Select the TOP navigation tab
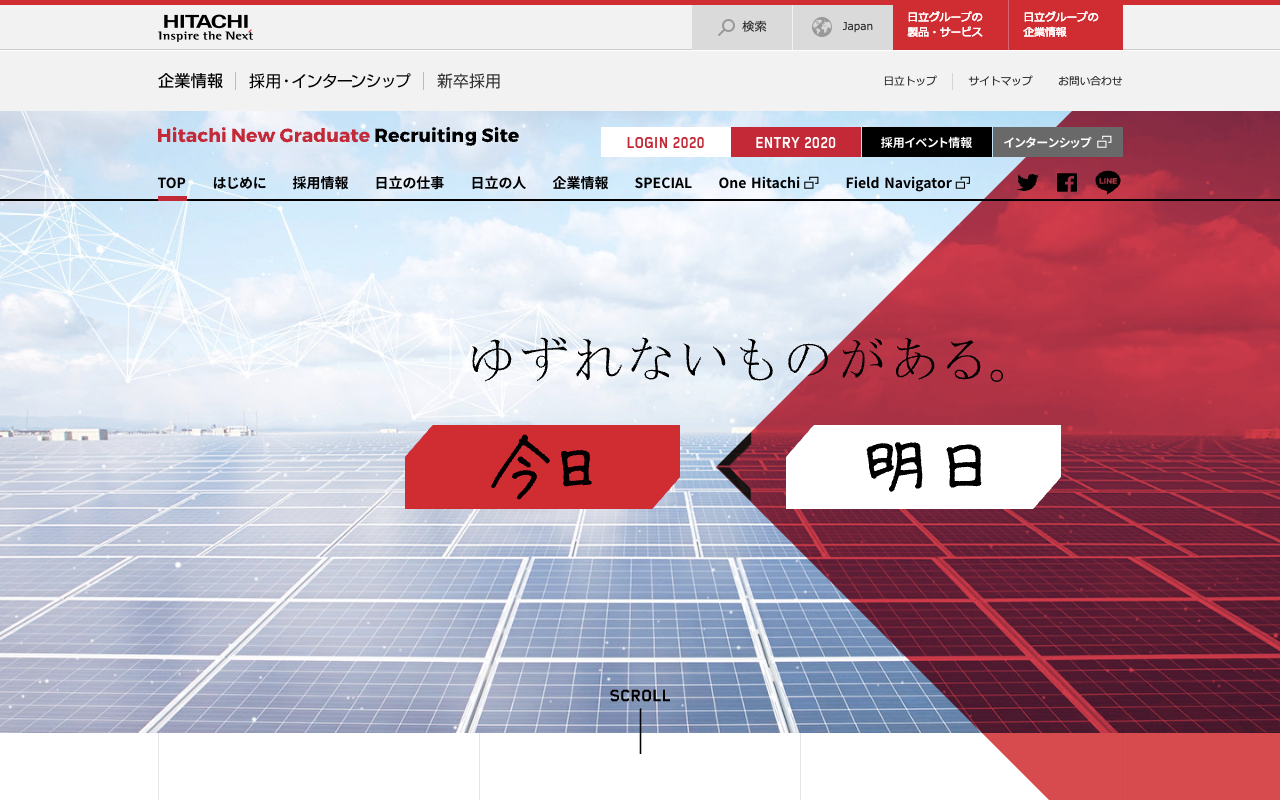 tap(171, 183)
